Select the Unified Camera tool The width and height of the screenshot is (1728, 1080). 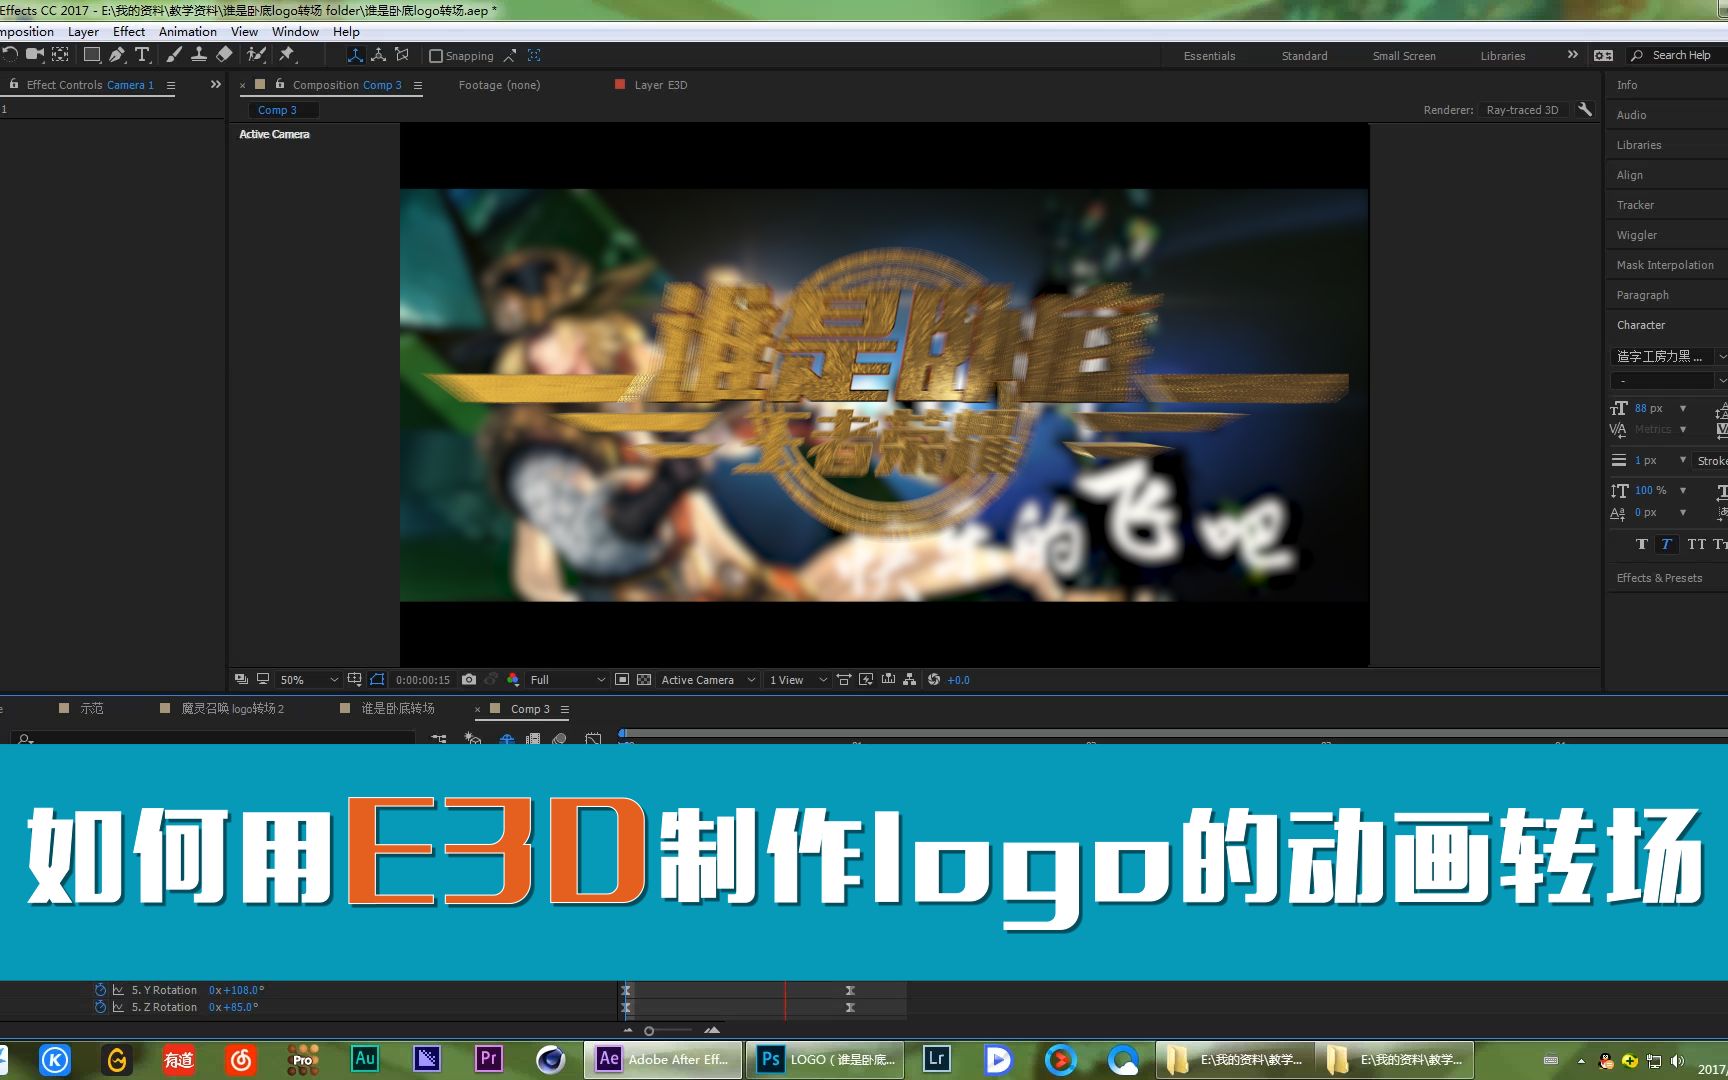pyautogui.click(x=35, y=55)
